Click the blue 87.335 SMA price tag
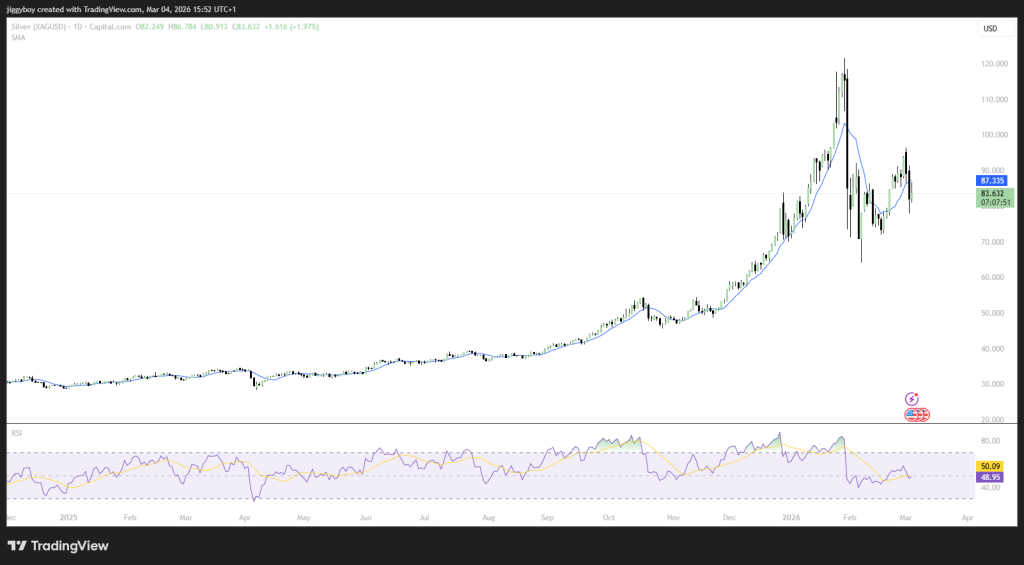 pyautogui.click(x=994, y=181)
